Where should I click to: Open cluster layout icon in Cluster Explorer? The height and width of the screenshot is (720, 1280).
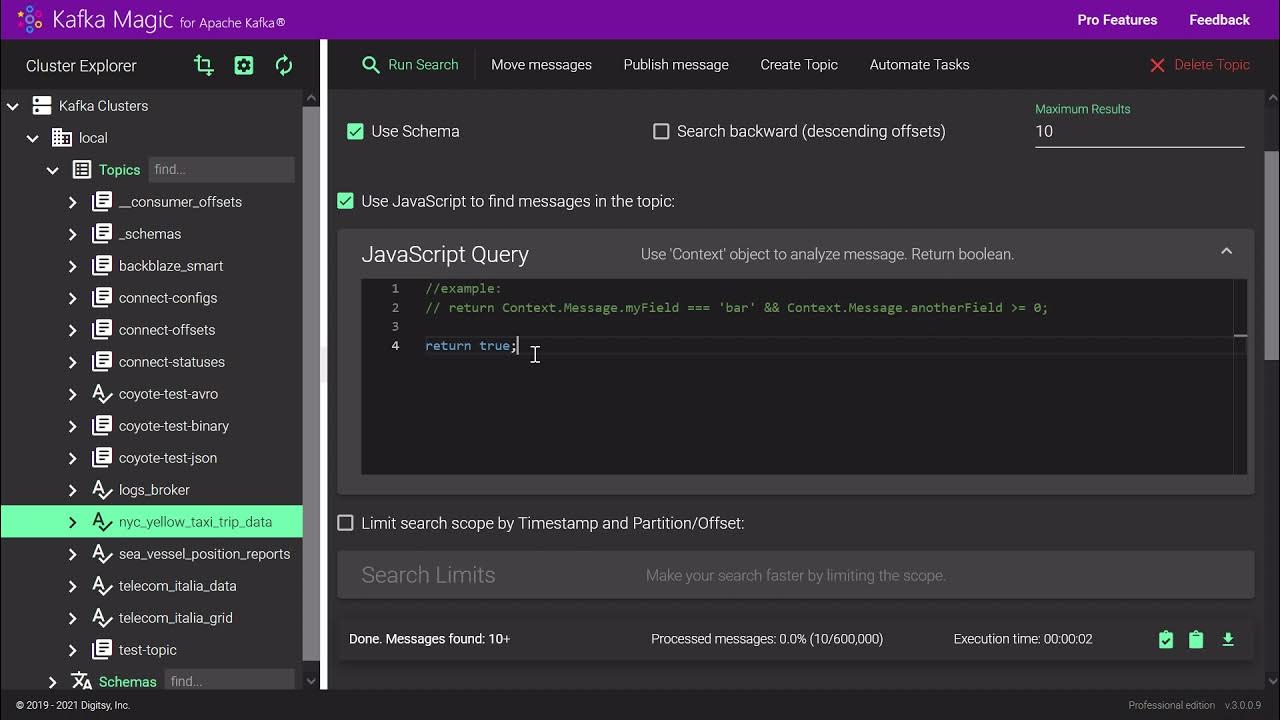(204, 65)
